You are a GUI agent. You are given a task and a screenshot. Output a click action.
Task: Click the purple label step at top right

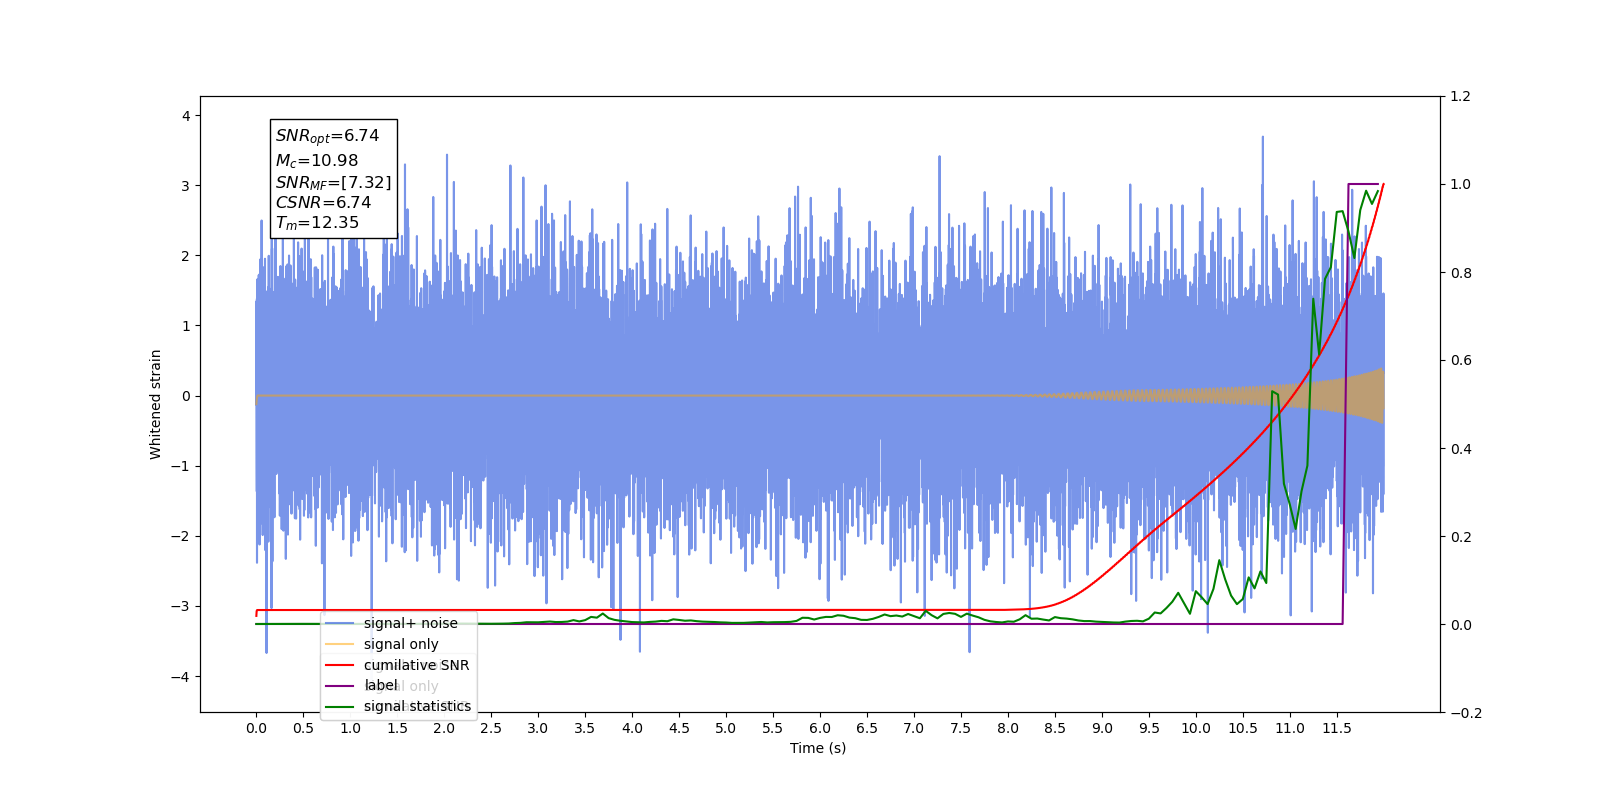(x=1363, y=184)
